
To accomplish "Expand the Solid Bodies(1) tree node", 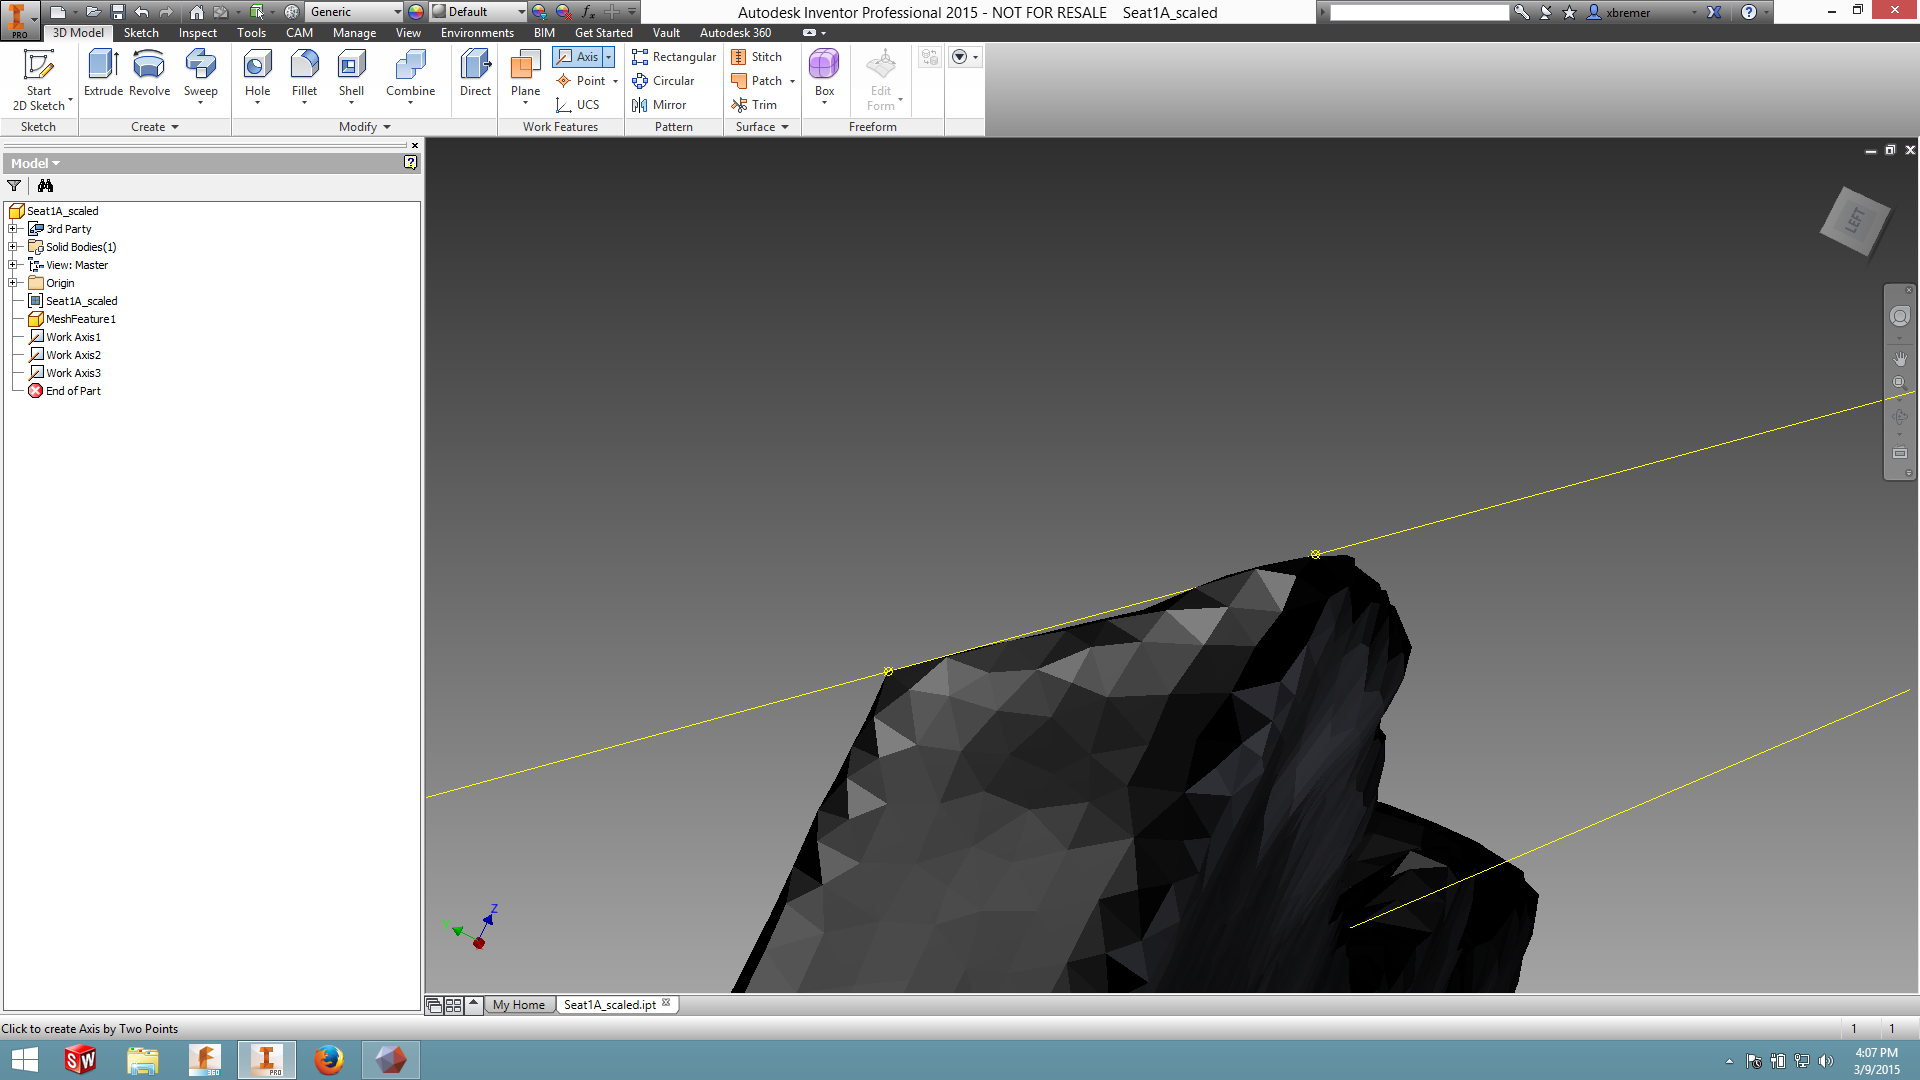I will [13, 247].
